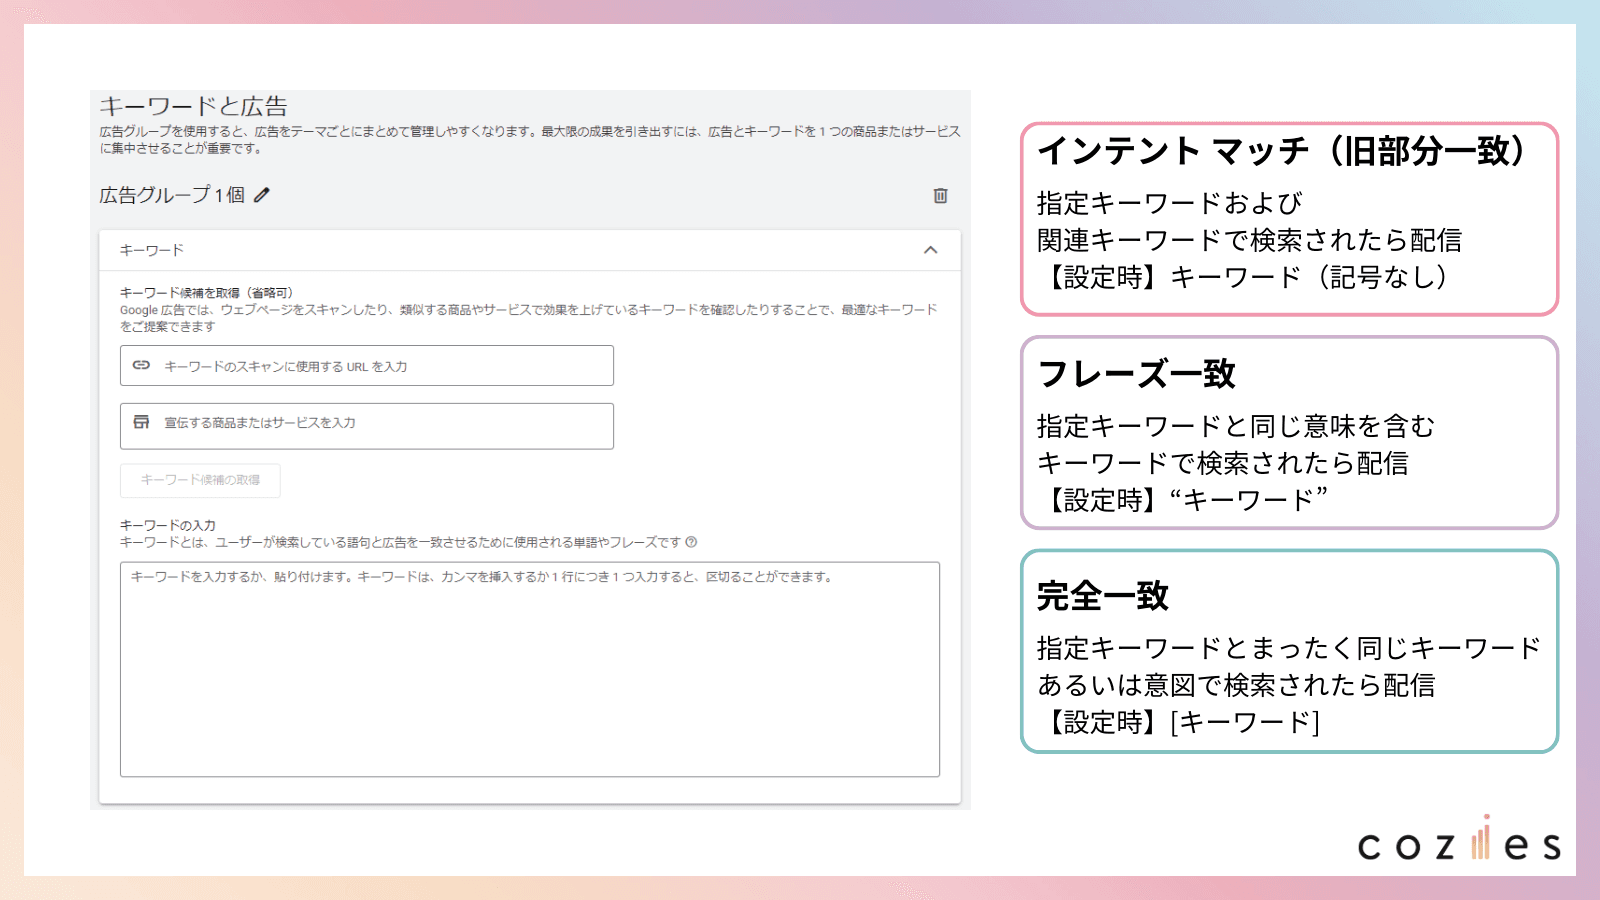Click the cozies logo
The height and width of the screenshot is (900, 1600).
pyautogui.click(x=1459, y=840)
